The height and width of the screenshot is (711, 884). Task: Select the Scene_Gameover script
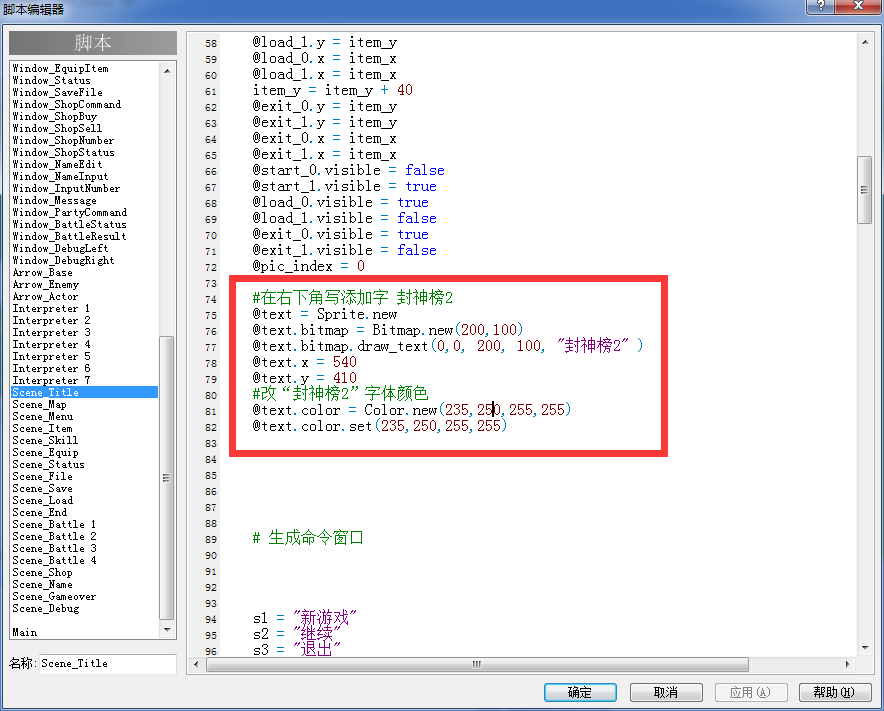tap(85, 597)
